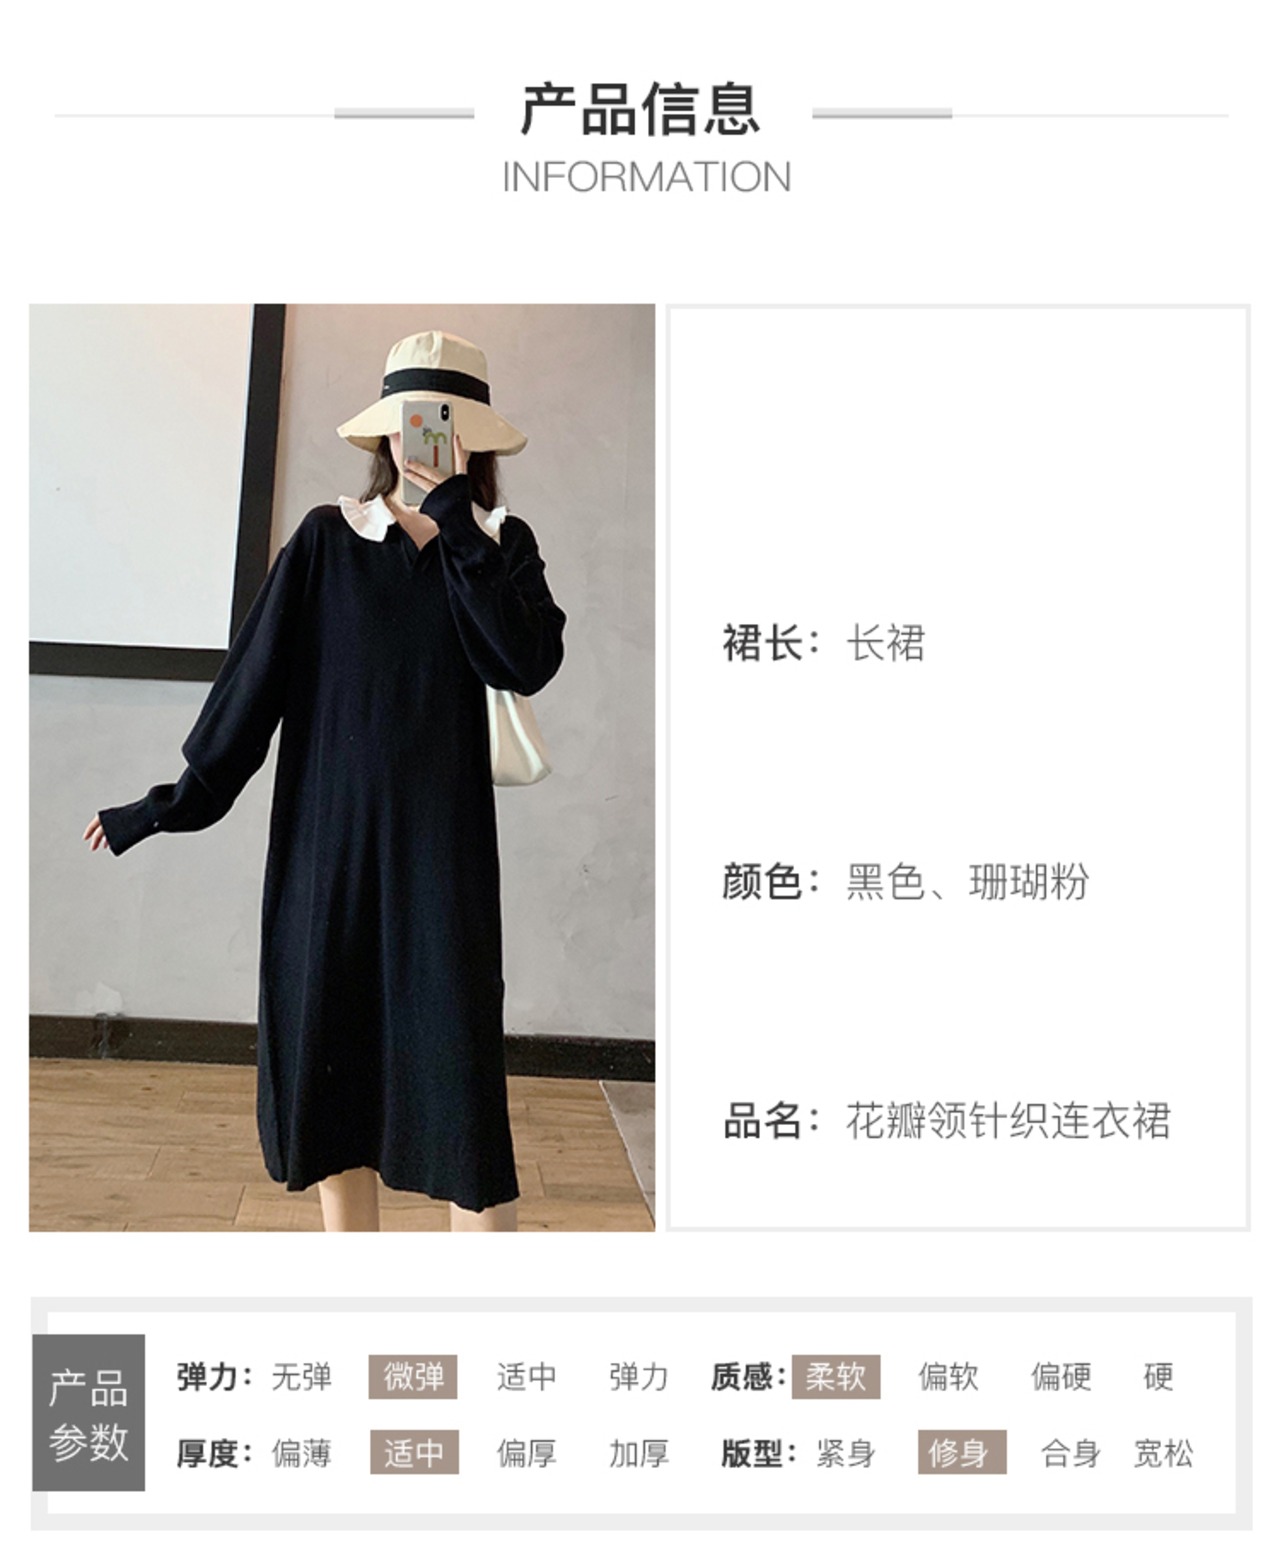This screenshot has width=1280, height=1563.
Task: Select 偏薄 thickness option
Action: coord(301,1453)
